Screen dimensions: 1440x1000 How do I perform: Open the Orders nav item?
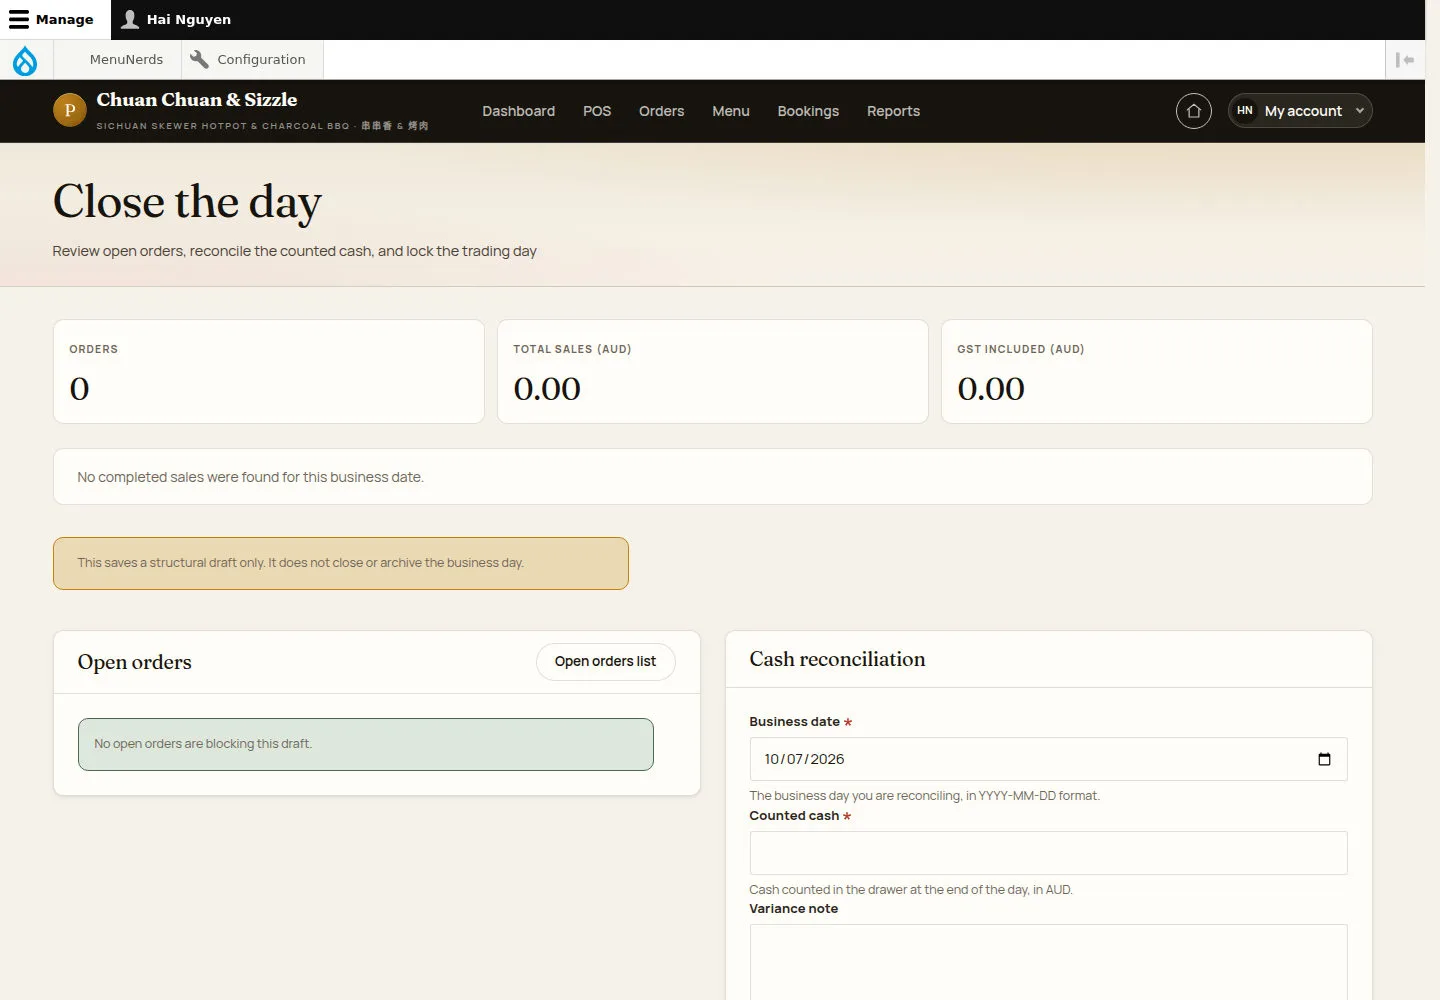point(662,111)
